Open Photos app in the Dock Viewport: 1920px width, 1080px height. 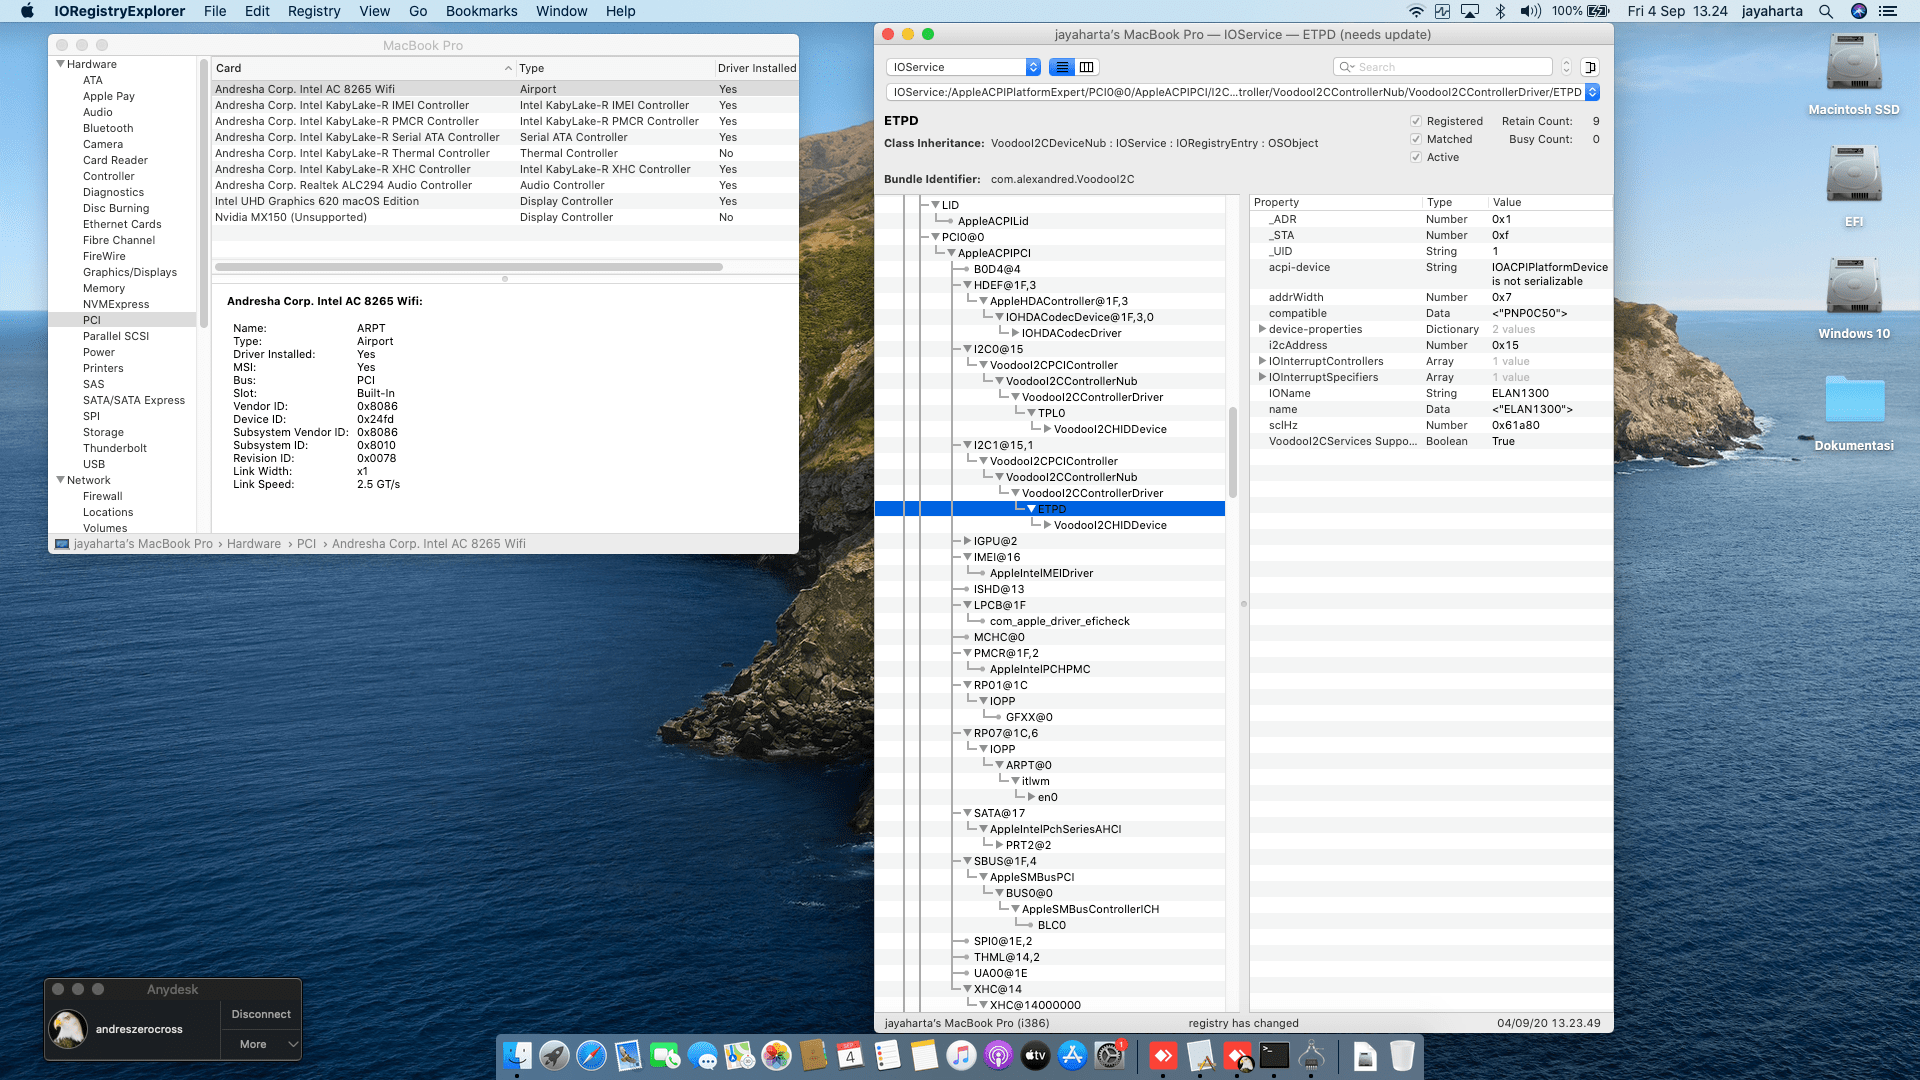tap(776, 1055)
